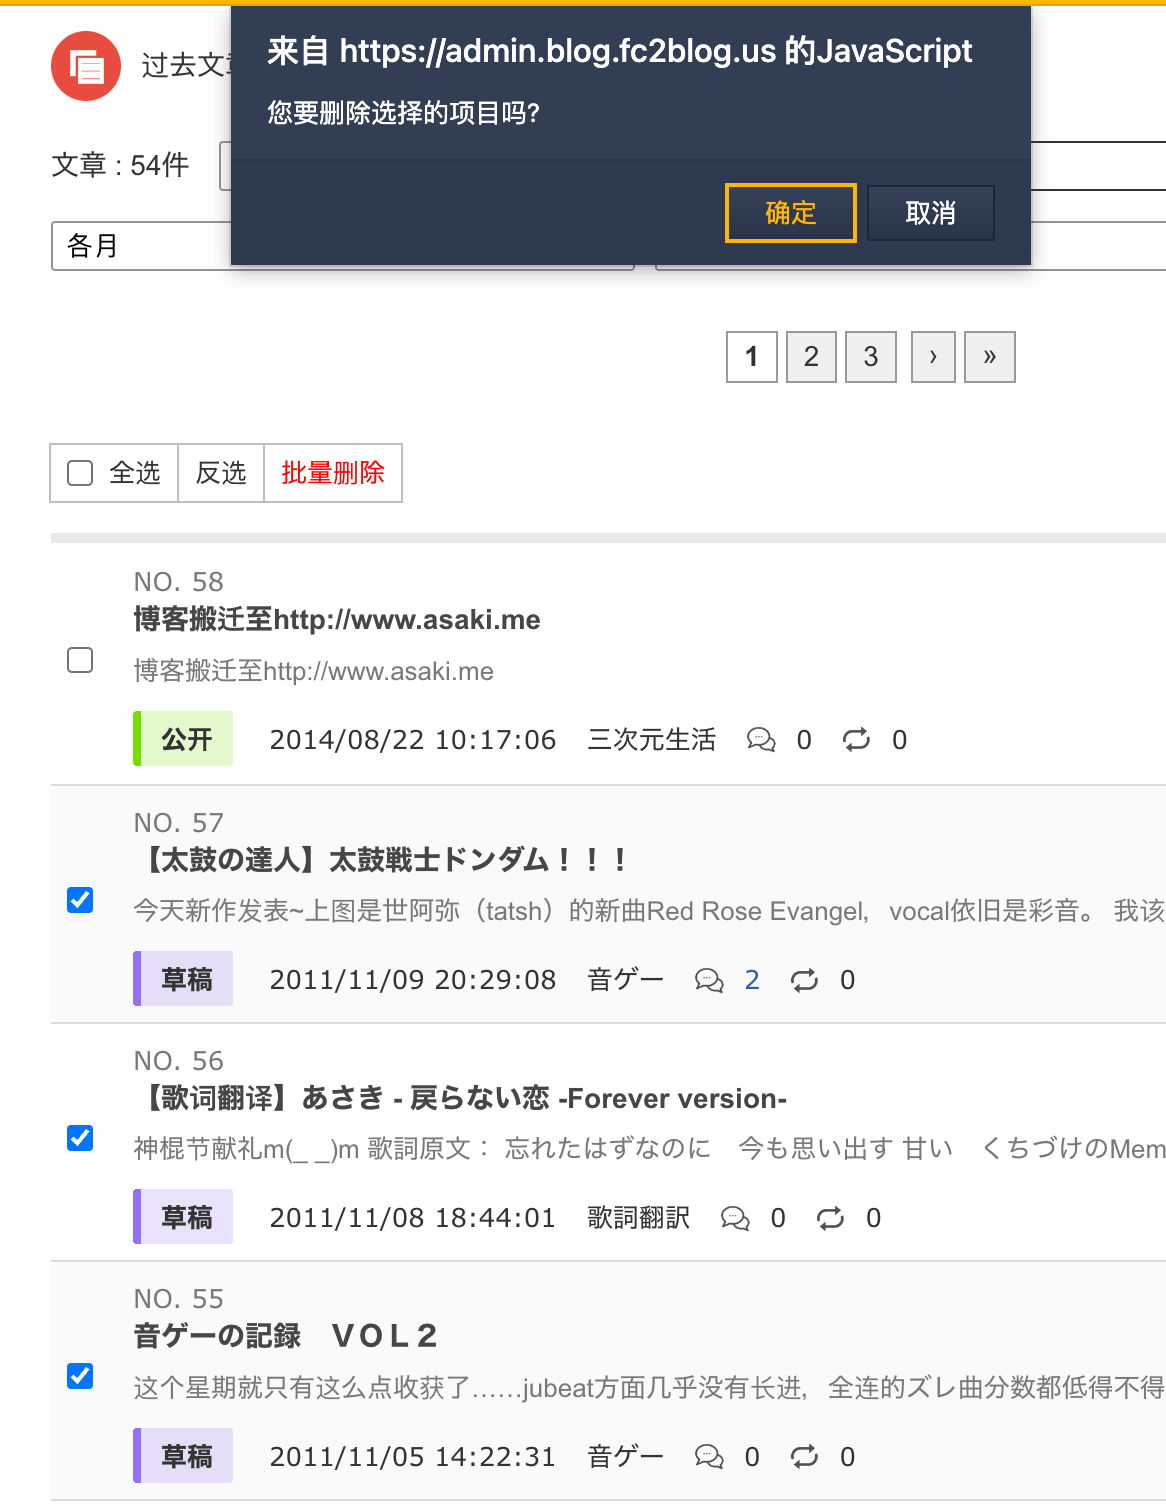This screenshot has height=1510, width=1166.
Task: Uncheck the checkbox for post NO. 56
Action: tap(80, 1138)
